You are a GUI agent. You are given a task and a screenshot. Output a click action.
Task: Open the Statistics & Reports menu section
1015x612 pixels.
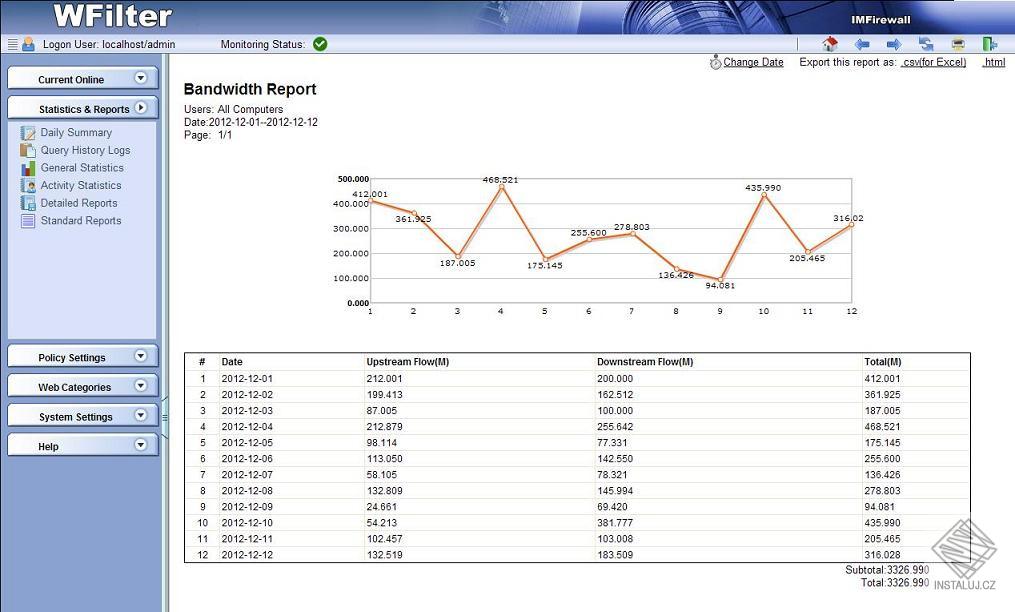pyautogui.click(x=83, y=108)
